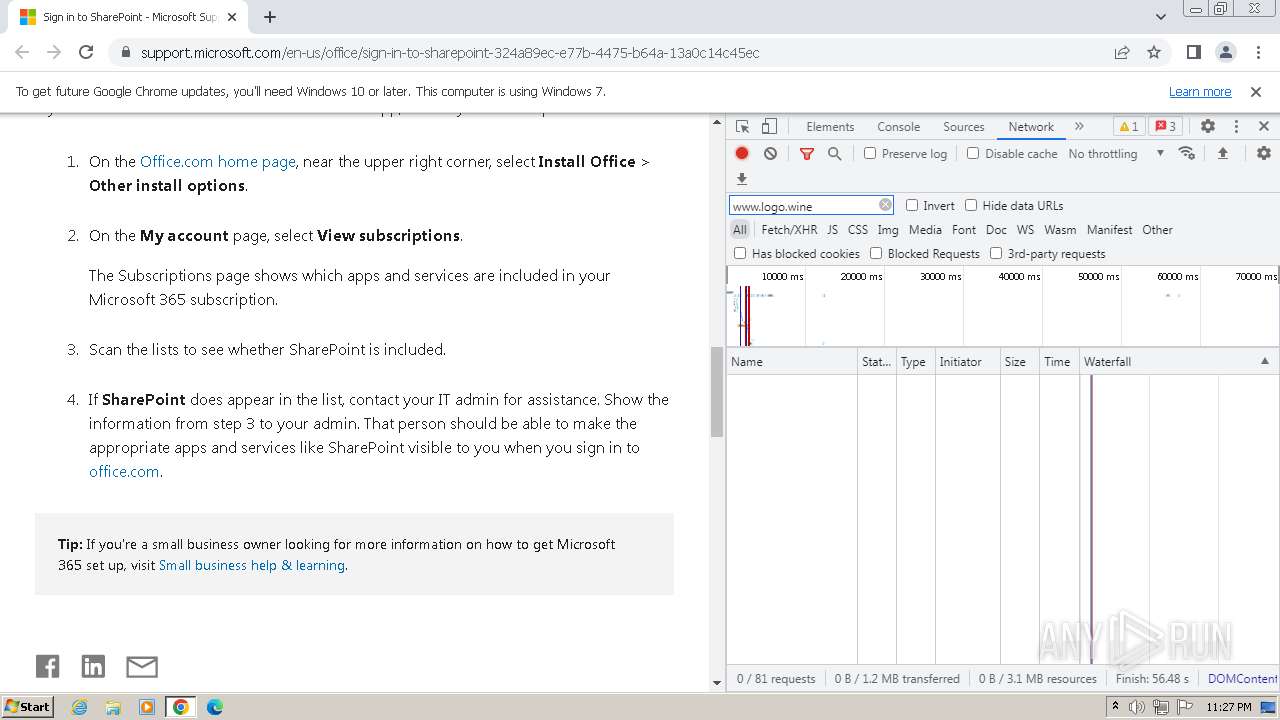Stop recording network log
The image size is (1280, 720).
tap(742, 153)
